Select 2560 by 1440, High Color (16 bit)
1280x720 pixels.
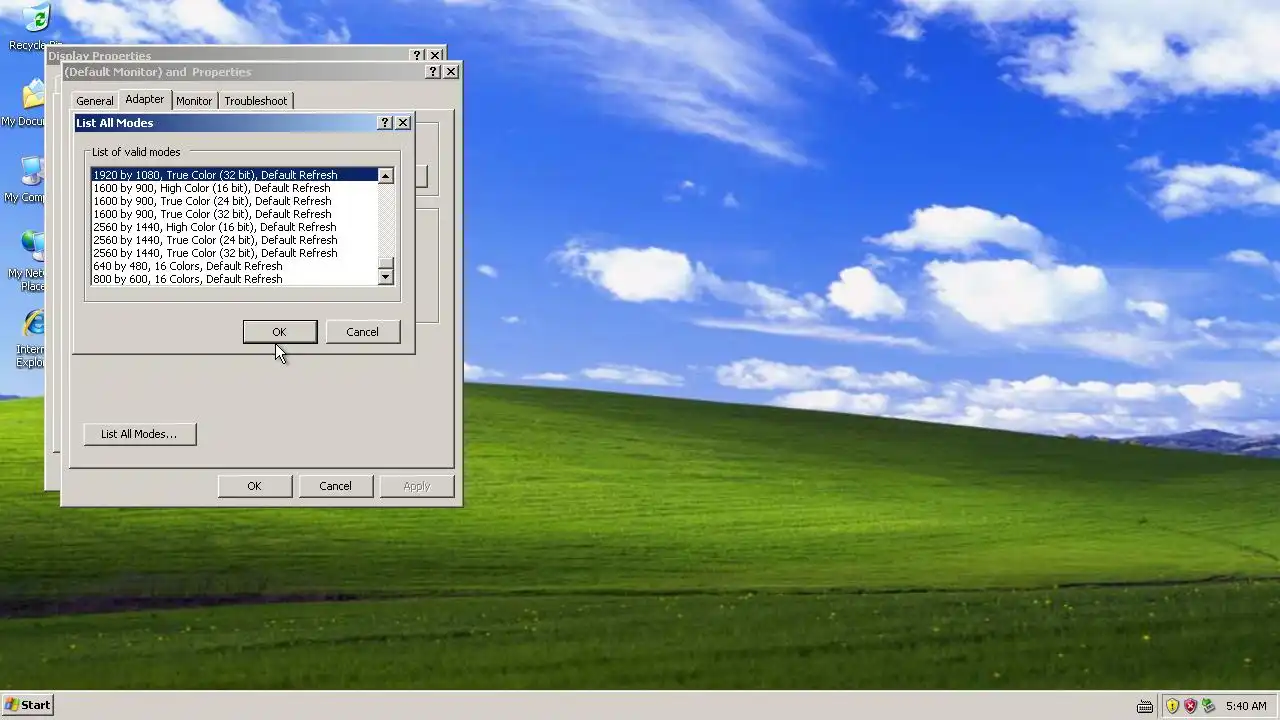click(x=234, y=227)
